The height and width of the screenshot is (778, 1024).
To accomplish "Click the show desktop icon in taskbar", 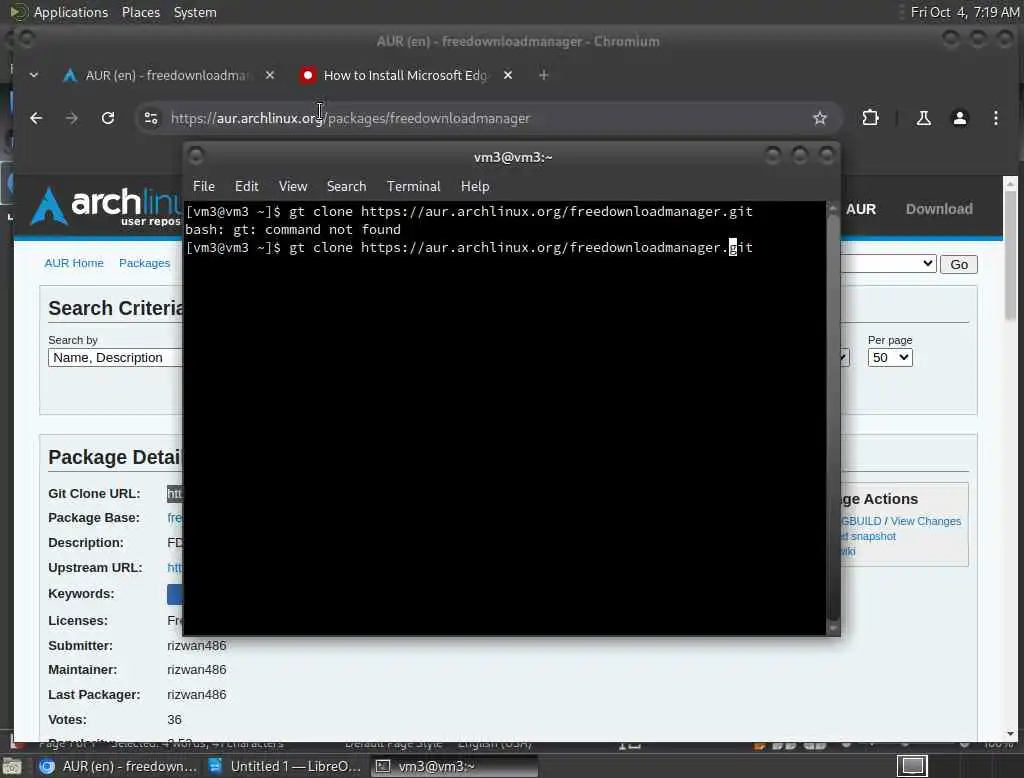I will coord(12,766).
